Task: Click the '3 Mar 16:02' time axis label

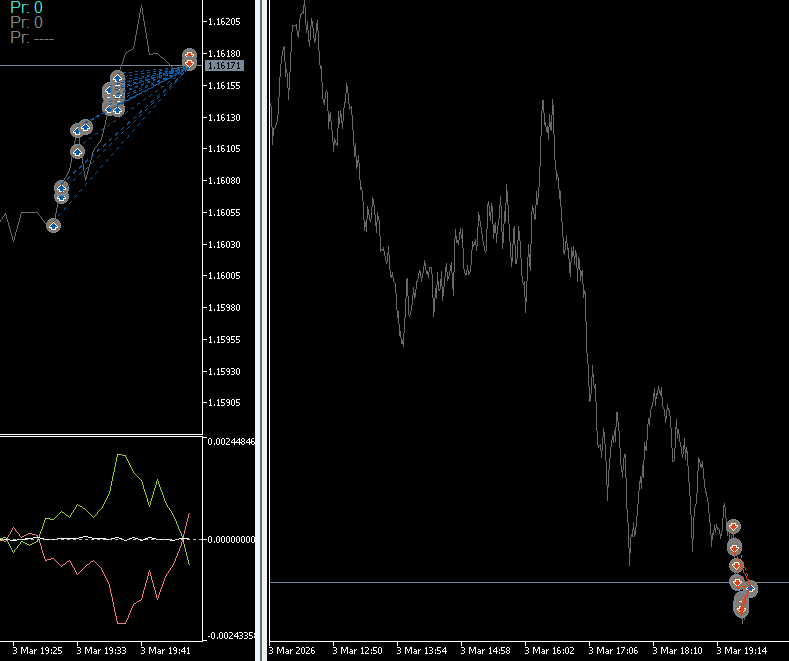Action: pyautogui.click(x=549, y=650)
